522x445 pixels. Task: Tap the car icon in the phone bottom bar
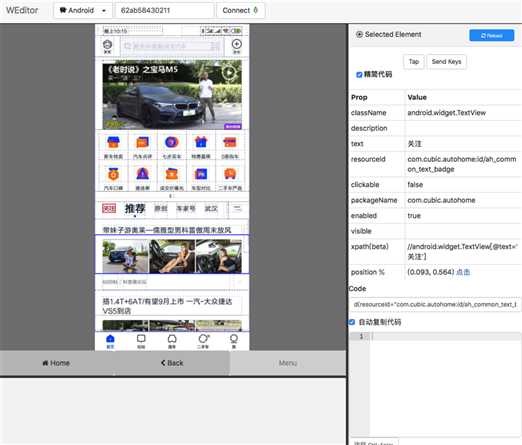(x=172, y=339)
